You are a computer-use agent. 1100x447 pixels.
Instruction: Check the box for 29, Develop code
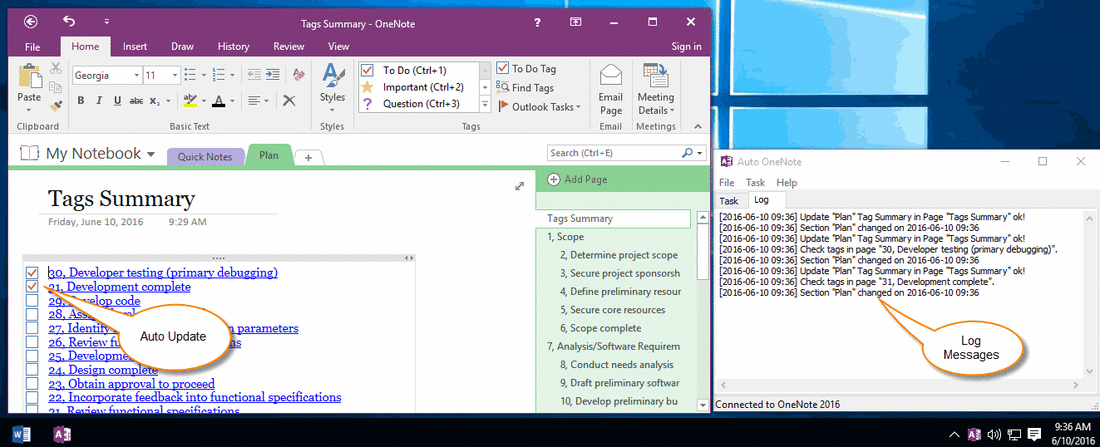(32, 301)
